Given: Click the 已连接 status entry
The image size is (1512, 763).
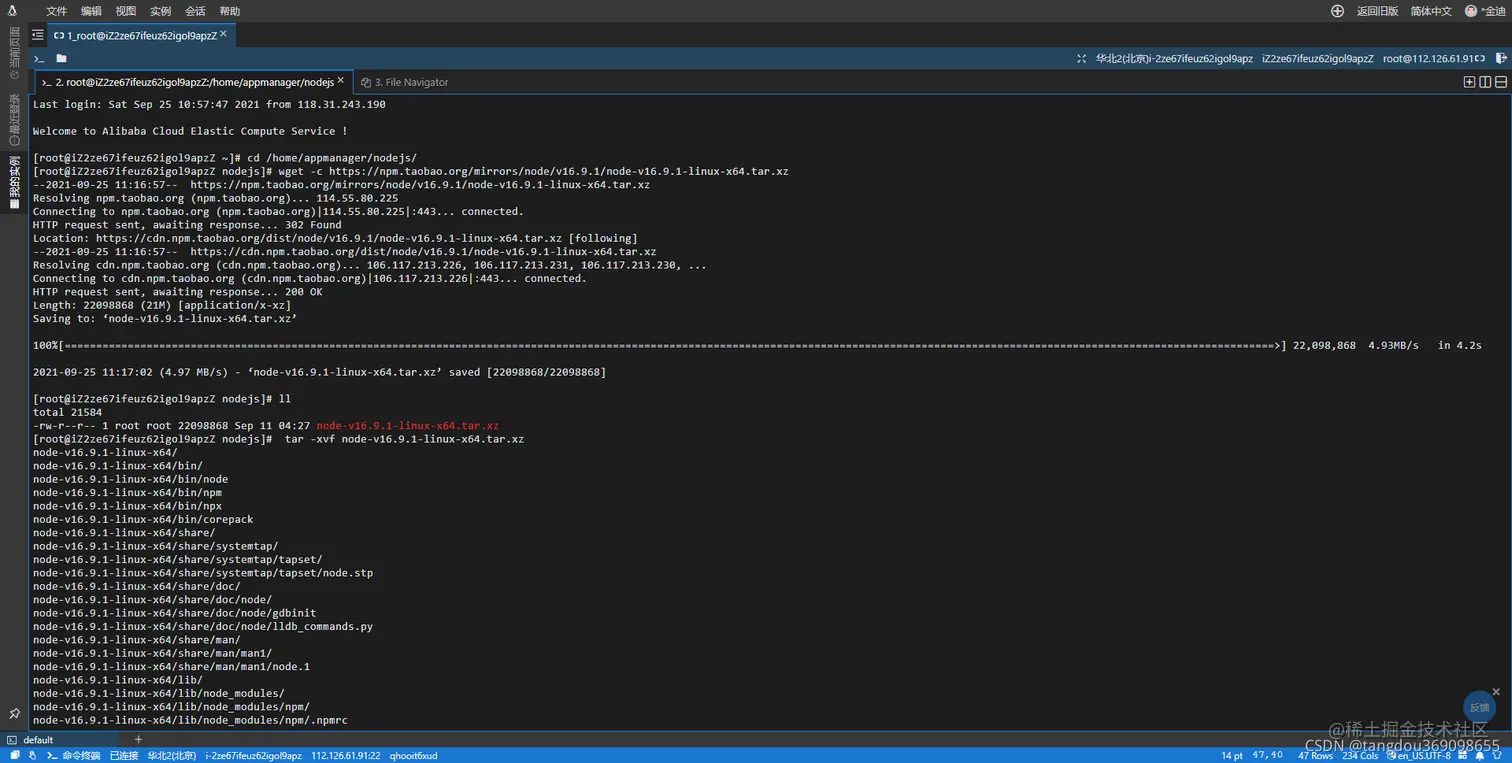Looking at the screenshot, I should click(124, 755).
